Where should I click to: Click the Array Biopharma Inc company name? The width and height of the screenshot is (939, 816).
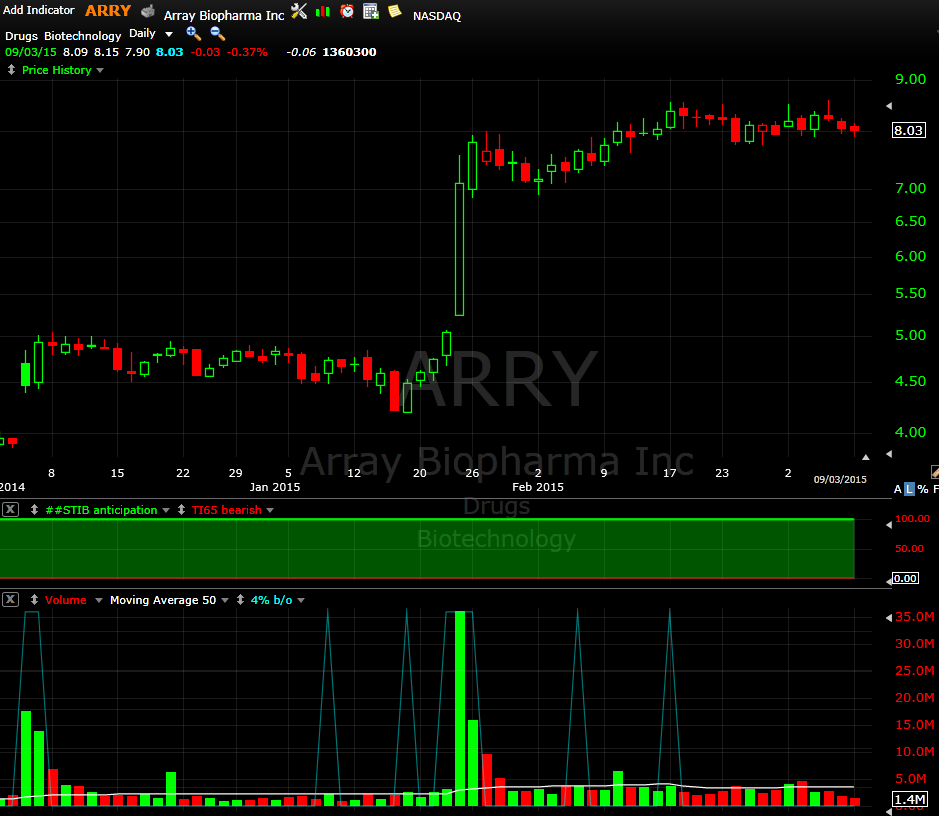(224, 16)
